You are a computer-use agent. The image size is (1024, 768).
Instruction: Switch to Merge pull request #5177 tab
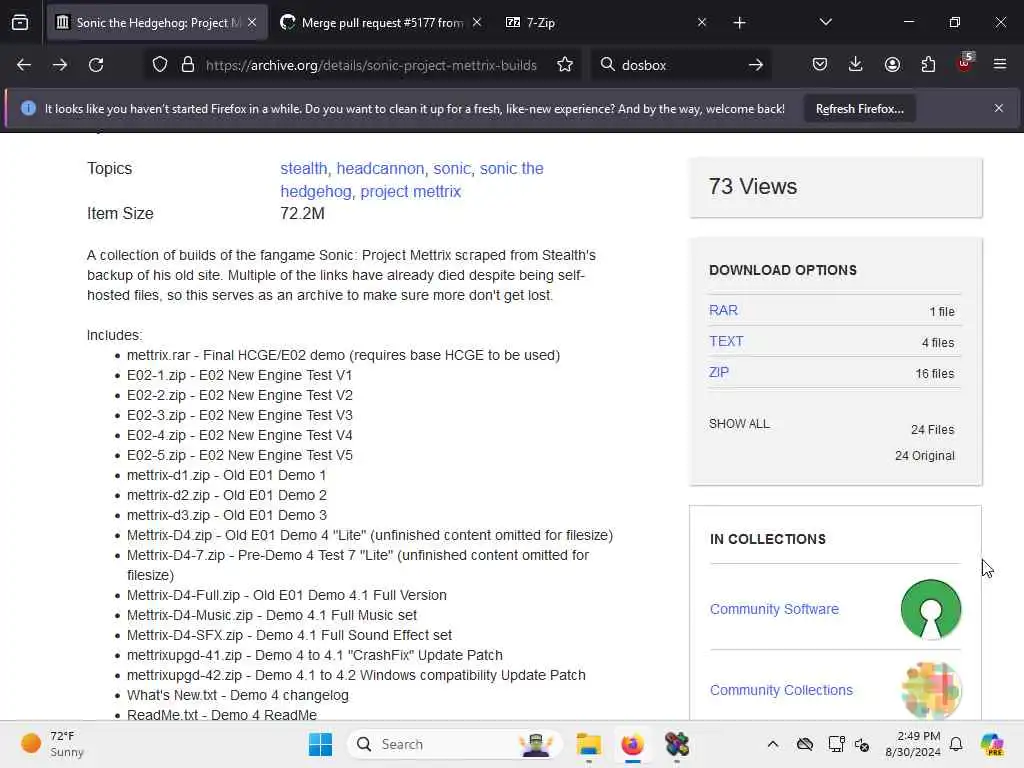click(381, 23)
